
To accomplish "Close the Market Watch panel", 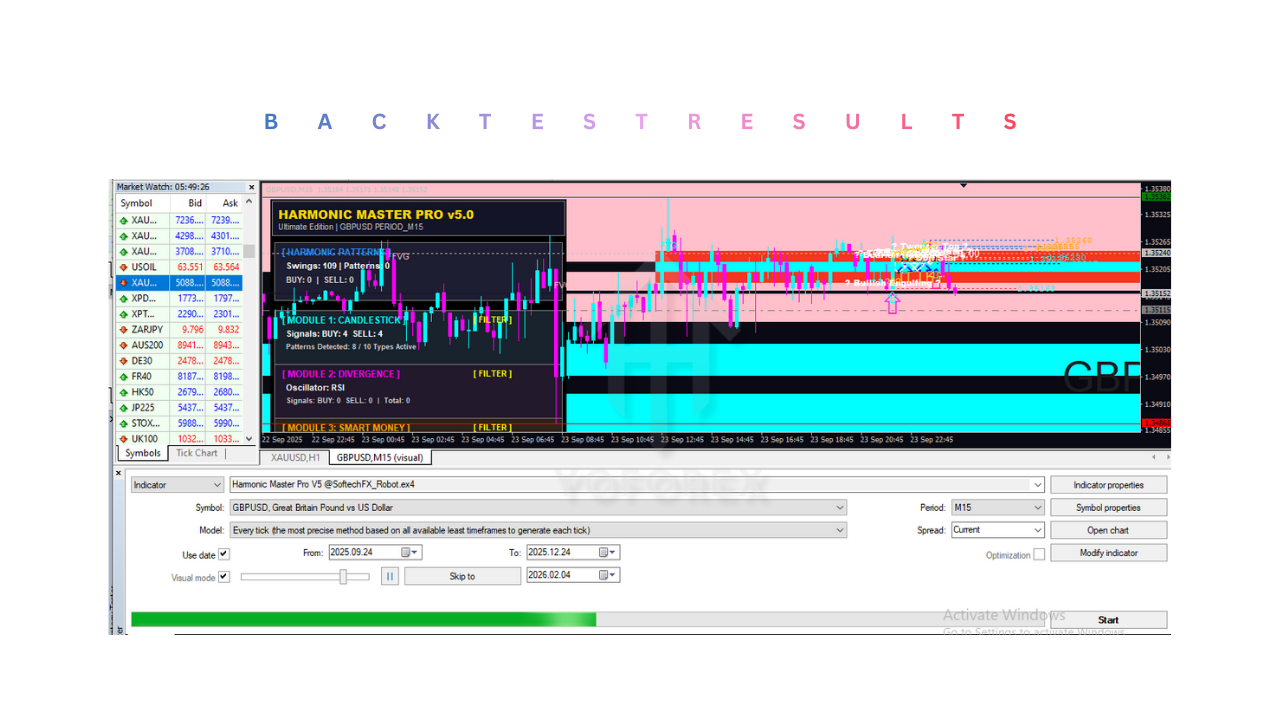I will tap(251, 186).
